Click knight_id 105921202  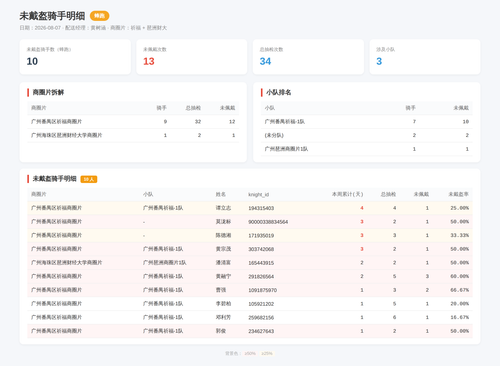point(261,304)
